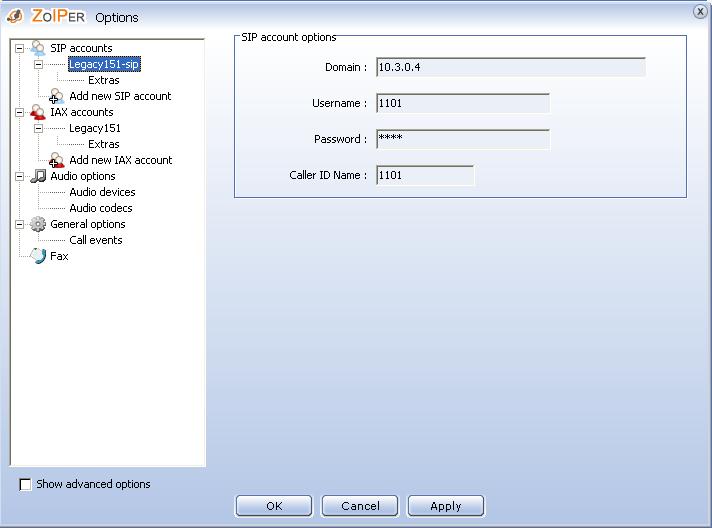Viewport: 712px width, 528px height.
Task: Collapse the General options tree node
Action: click(20, 224)
